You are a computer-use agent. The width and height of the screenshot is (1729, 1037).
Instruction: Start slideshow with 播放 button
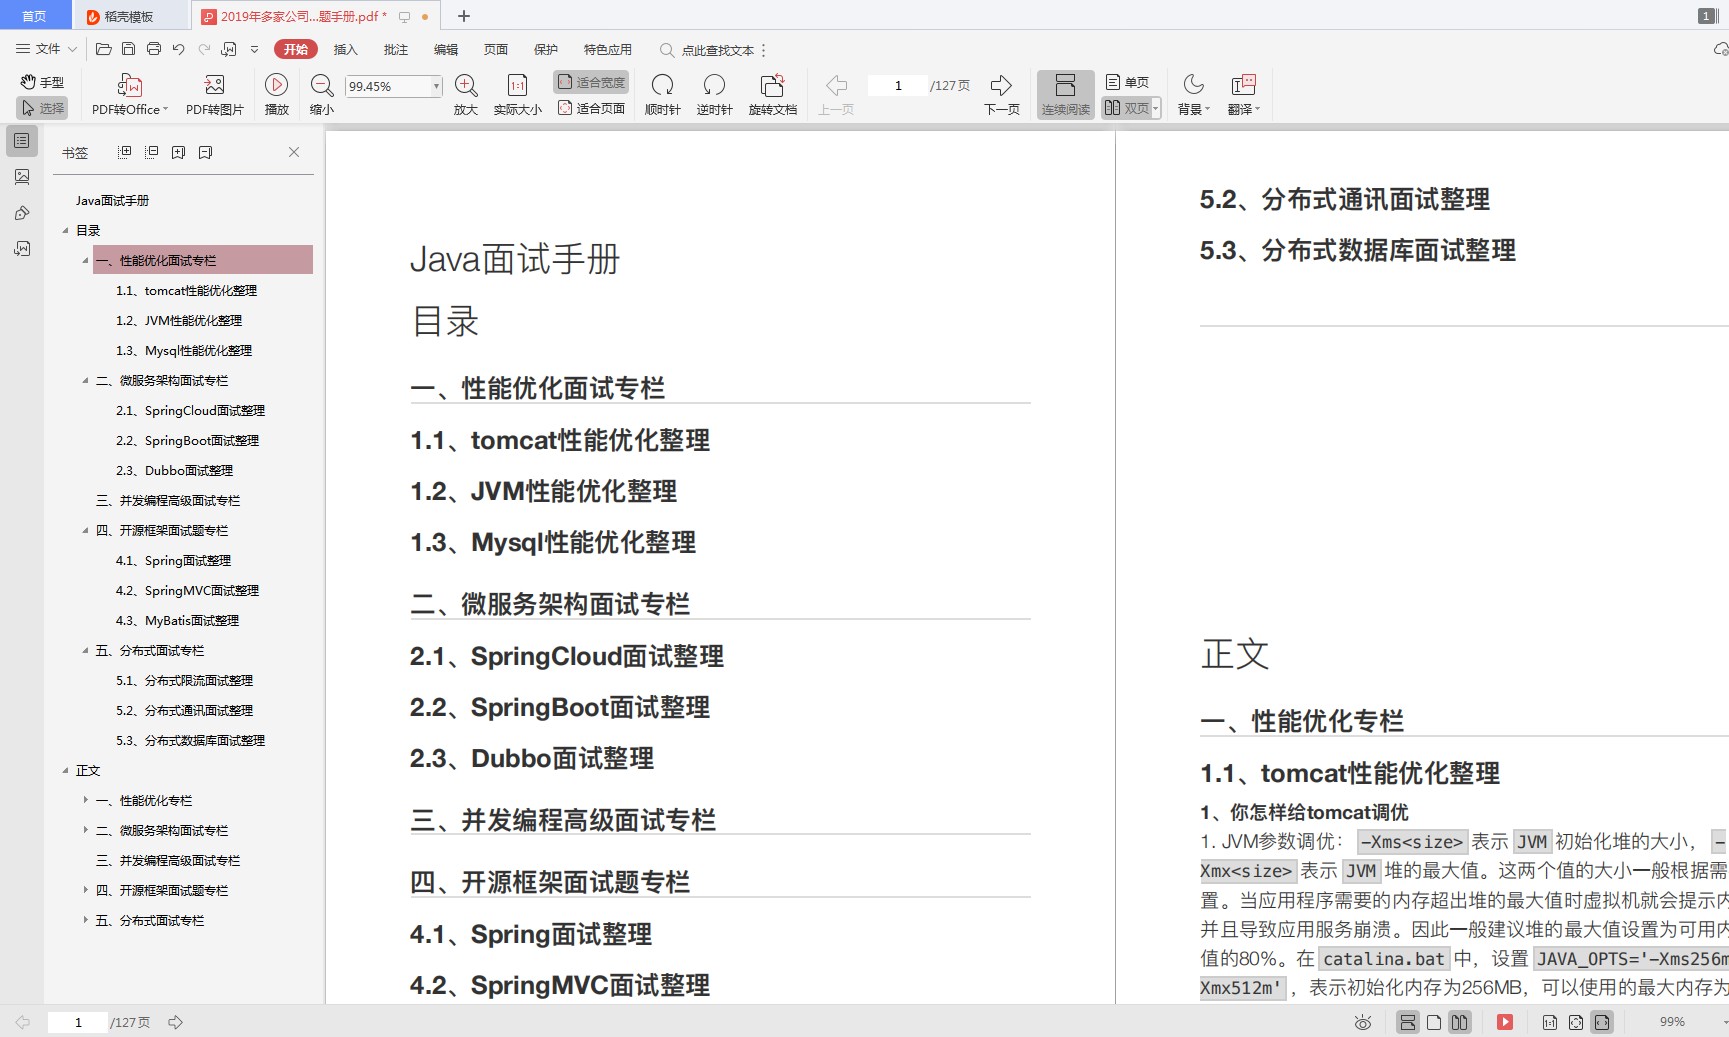(x=277, y=95)
